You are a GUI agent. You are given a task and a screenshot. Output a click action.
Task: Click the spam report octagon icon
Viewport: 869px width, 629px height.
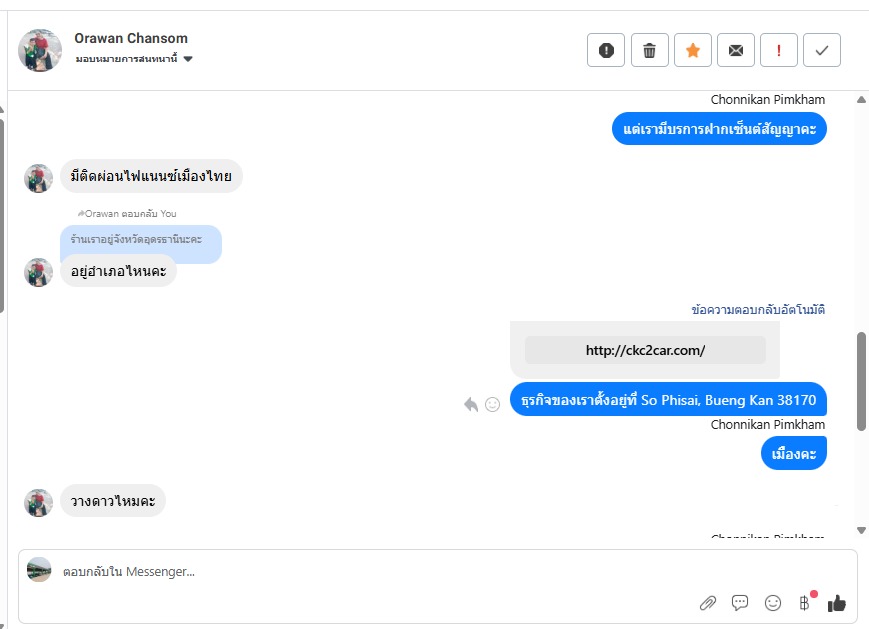(x=606, y=50)
